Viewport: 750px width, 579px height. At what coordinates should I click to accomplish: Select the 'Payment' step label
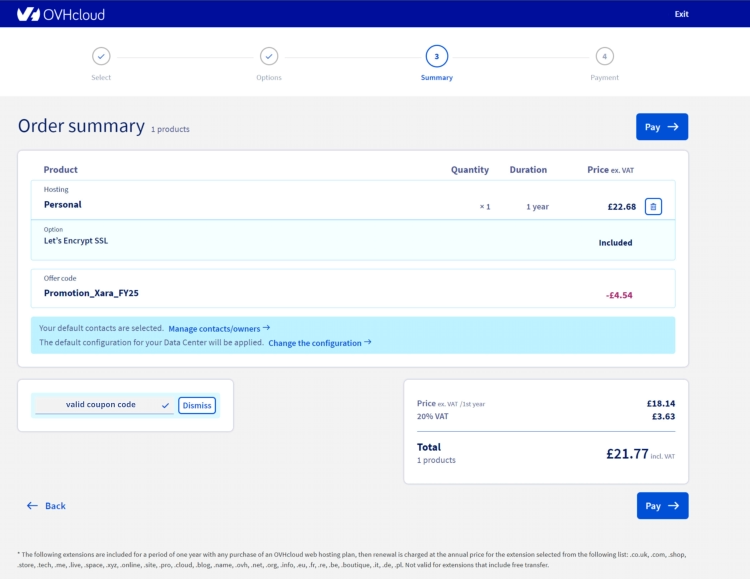pyautogui.click(x=605, y=78)
